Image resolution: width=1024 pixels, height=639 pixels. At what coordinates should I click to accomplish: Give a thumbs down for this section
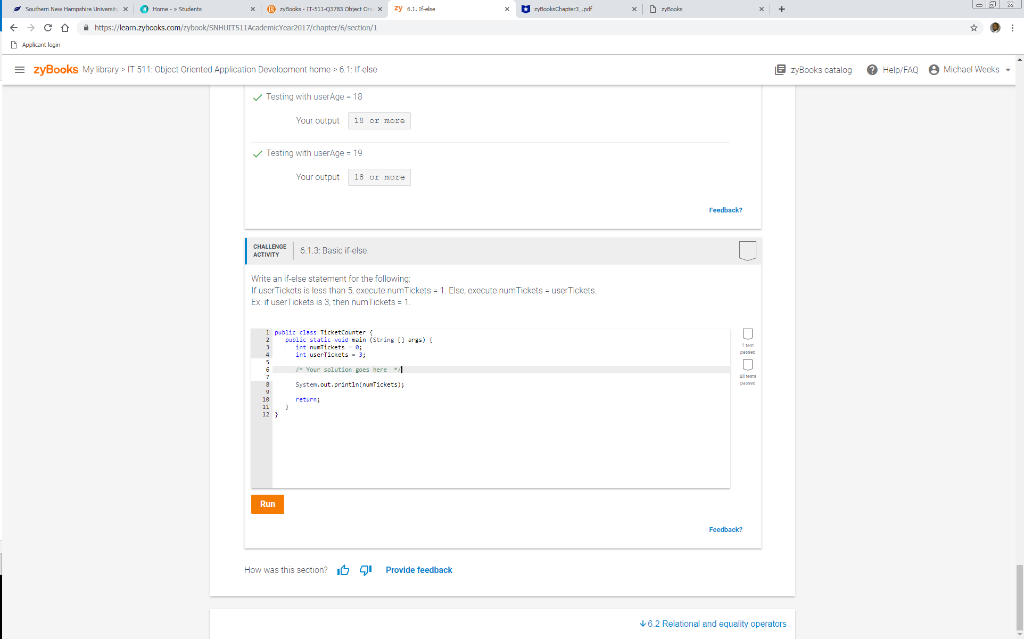(364, 569)
